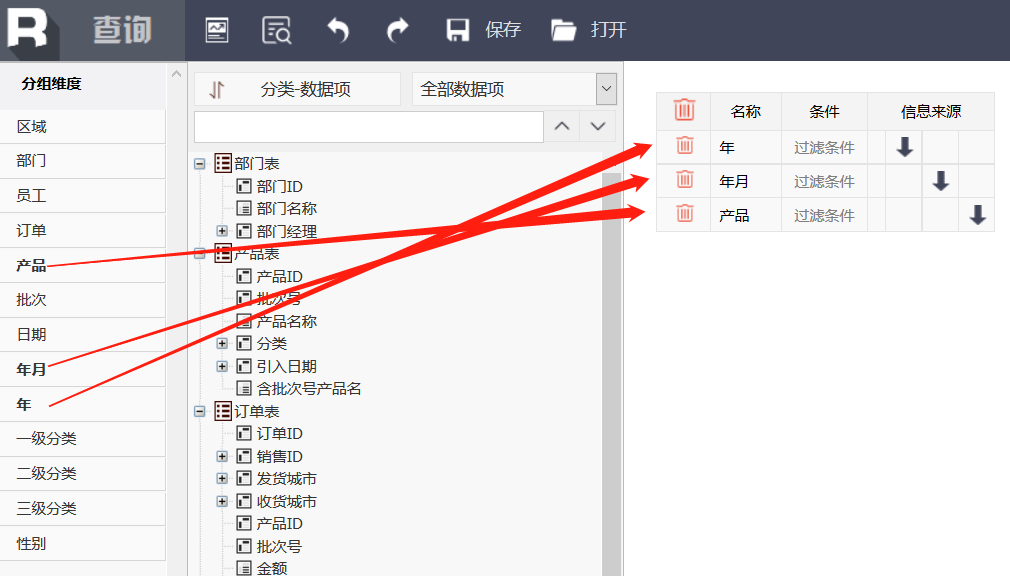This screenshot has height=576, width=1010.
Task: Toggle sort via 分类-数据项 button
Action: coord(298,89)
